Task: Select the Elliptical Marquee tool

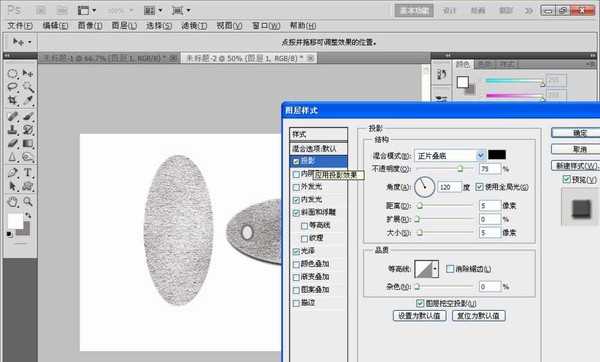Action: pos(13,73)
